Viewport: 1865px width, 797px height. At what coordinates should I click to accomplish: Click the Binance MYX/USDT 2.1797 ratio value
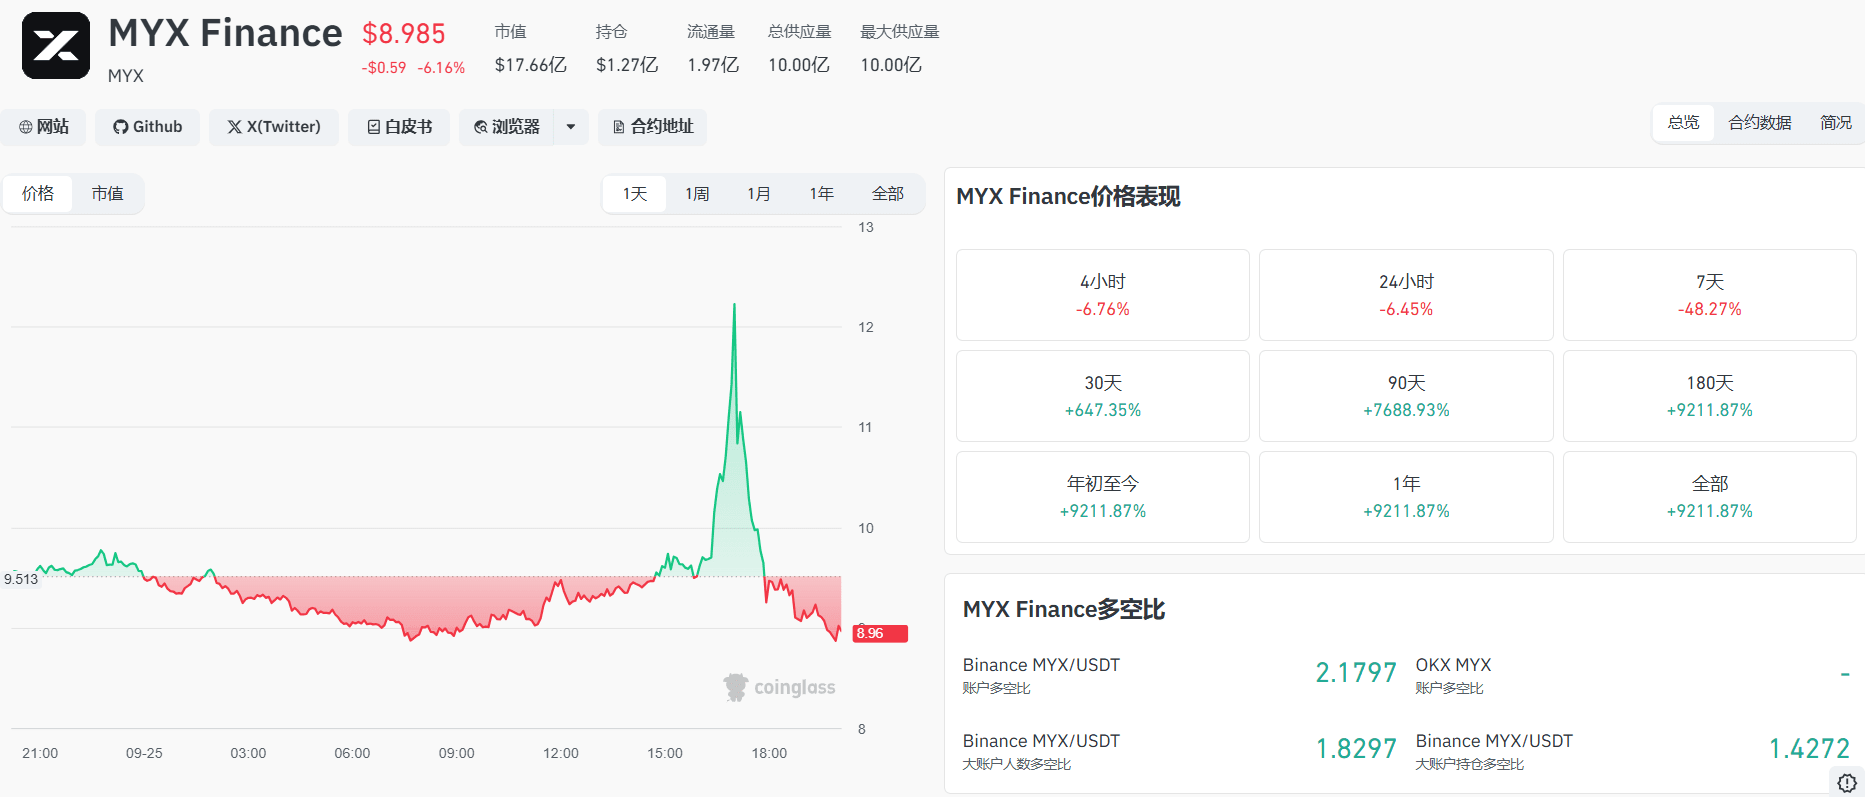[x=1356, y=673]
